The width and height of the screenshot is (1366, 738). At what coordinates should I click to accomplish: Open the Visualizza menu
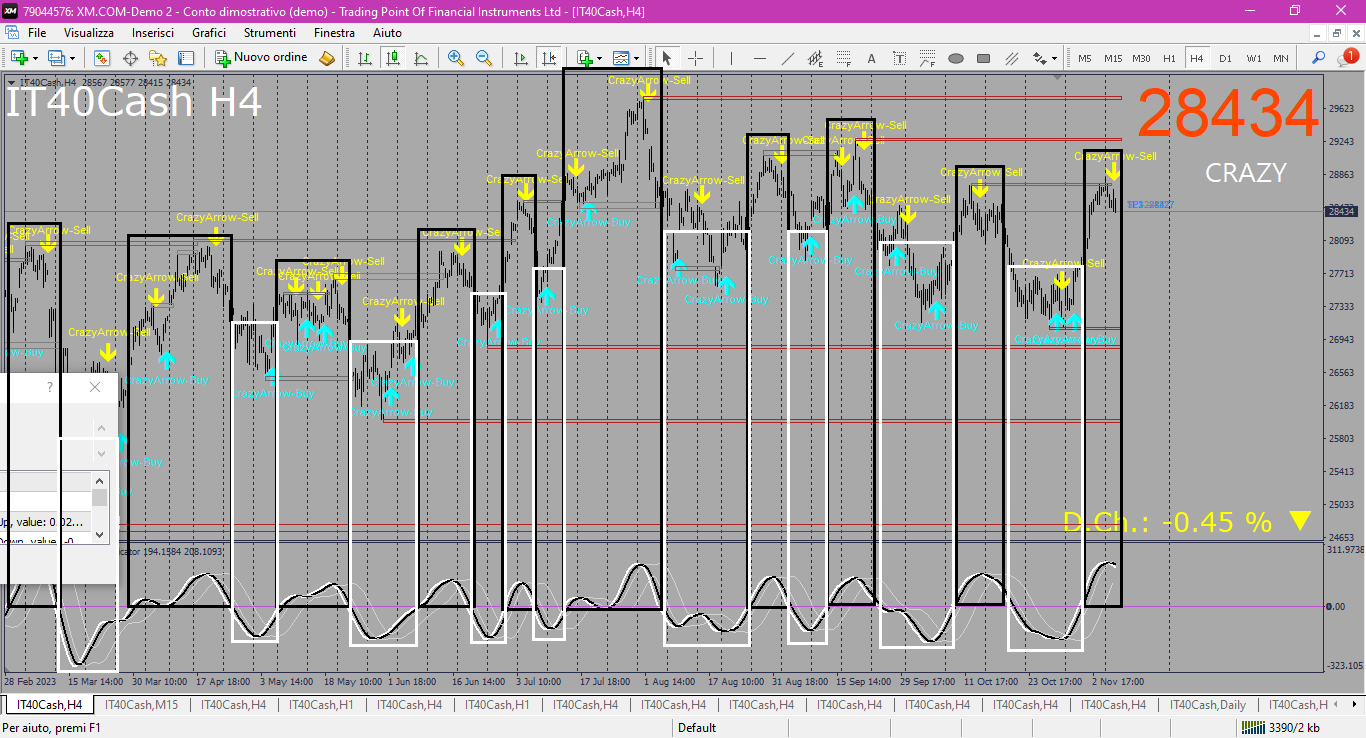click(x=89, y=33)
